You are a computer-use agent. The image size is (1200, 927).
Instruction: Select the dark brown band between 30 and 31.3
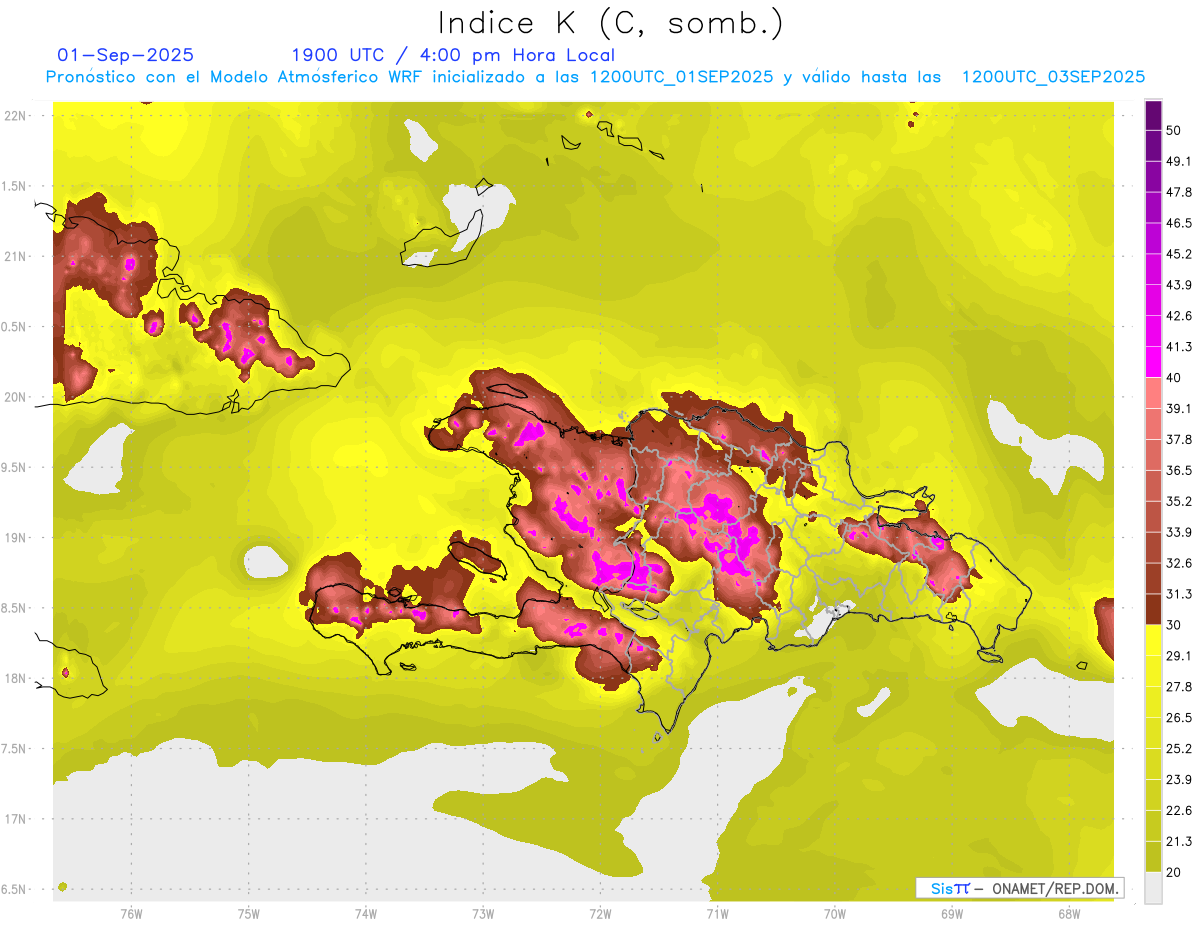[x=1153, y=609]
